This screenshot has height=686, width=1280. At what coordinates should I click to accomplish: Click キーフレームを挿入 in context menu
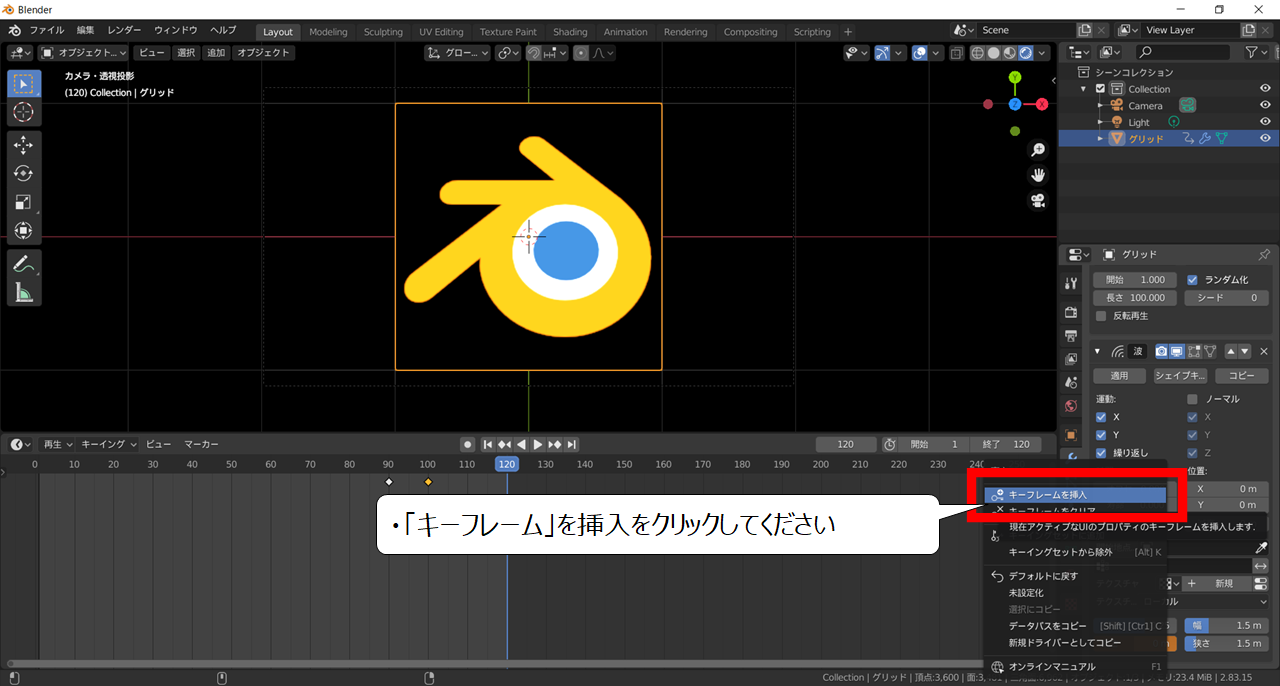pyautogui.click(x=1076, y=494)
